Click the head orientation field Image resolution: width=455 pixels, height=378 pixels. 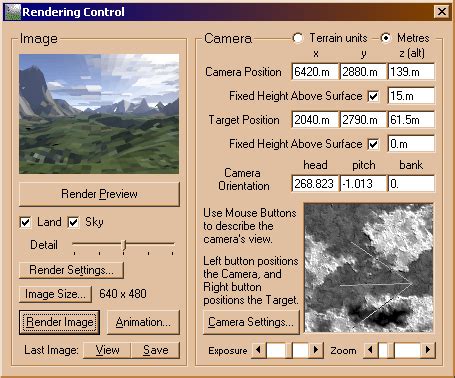315,184
